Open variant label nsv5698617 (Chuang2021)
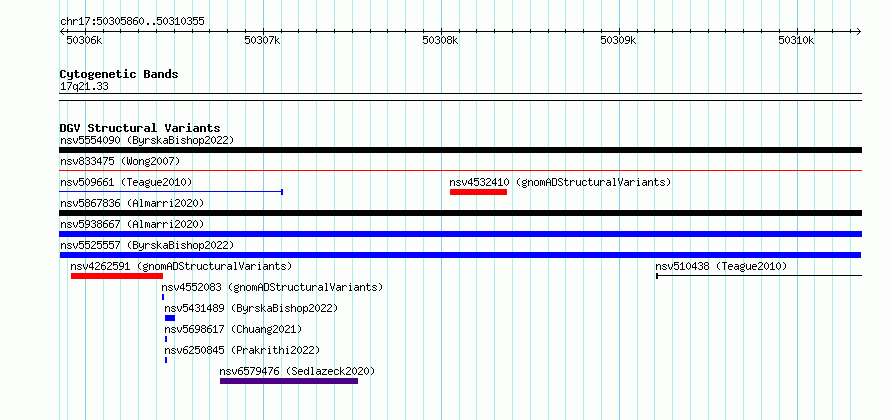Image resolution: width=890 pixels, height=420 pixels. point(233,329)
